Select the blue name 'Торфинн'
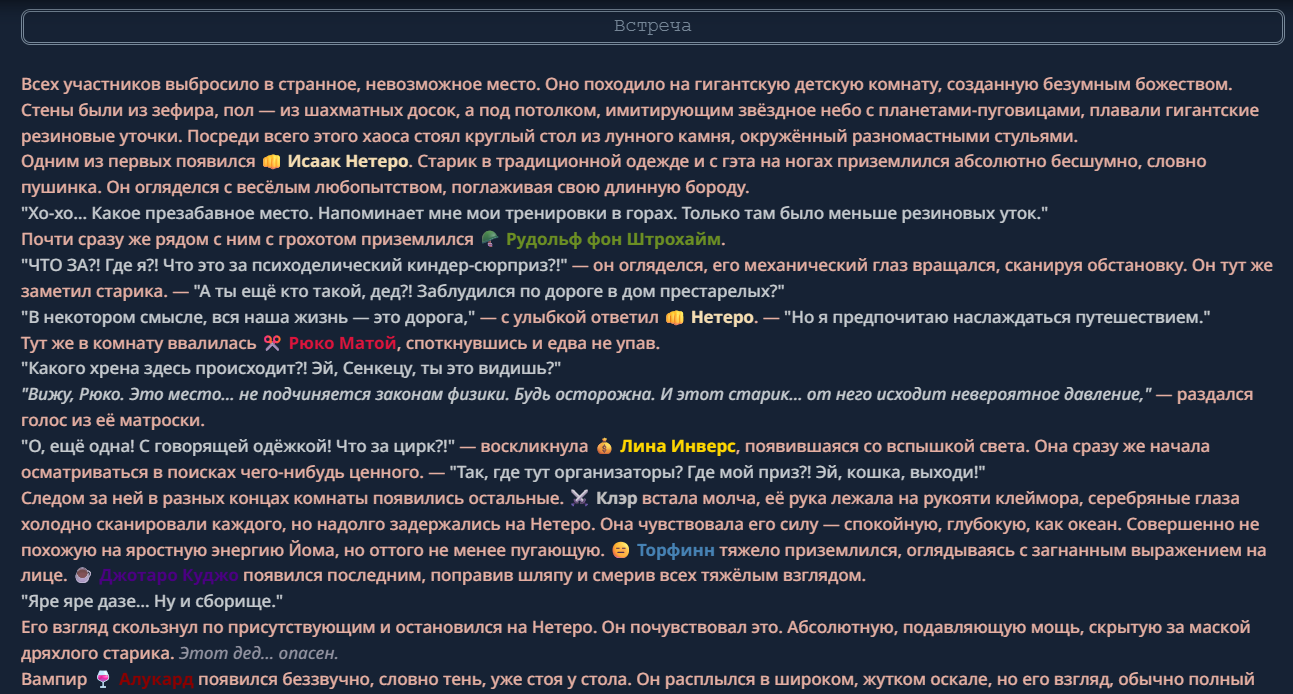 click(675, 550)
